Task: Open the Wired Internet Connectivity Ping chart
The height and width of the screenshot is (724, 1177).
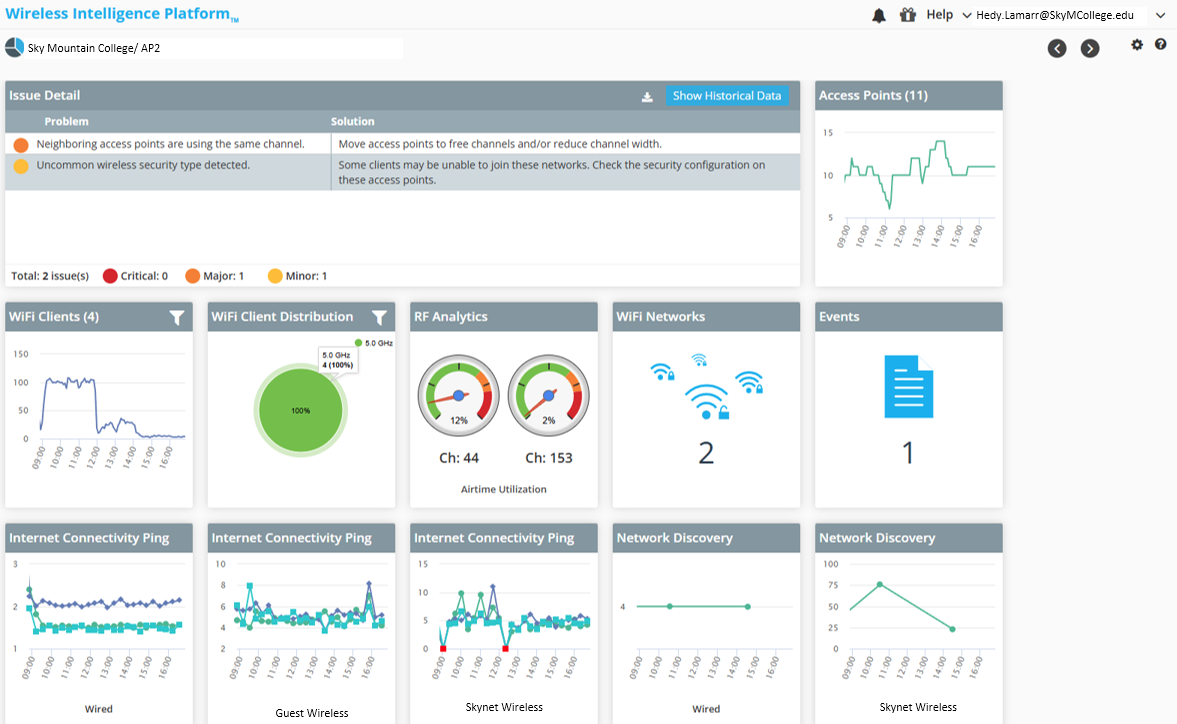Action: 99,623
